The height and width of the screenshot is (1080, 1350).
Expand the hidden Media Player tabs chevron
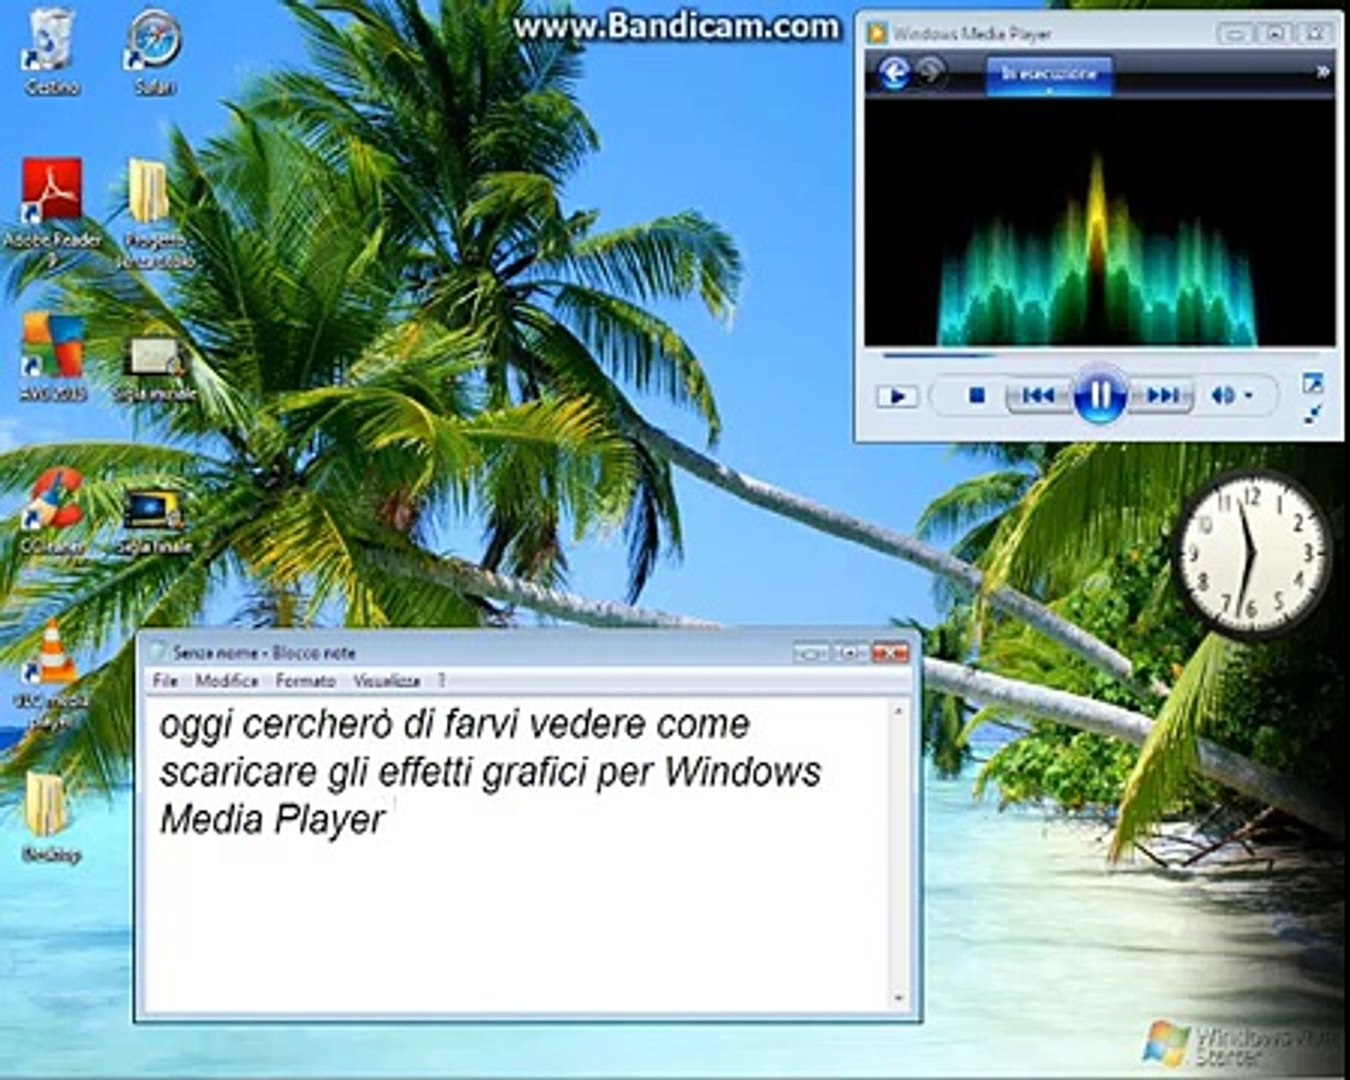click(x=1322, y=72)
